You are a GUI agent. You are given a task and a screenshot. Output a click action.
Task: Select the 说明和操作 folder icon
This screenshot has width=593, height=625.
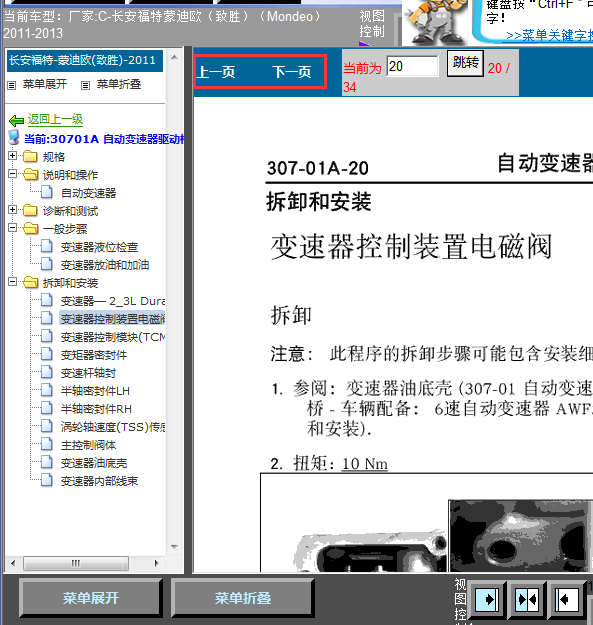(30, 175)
